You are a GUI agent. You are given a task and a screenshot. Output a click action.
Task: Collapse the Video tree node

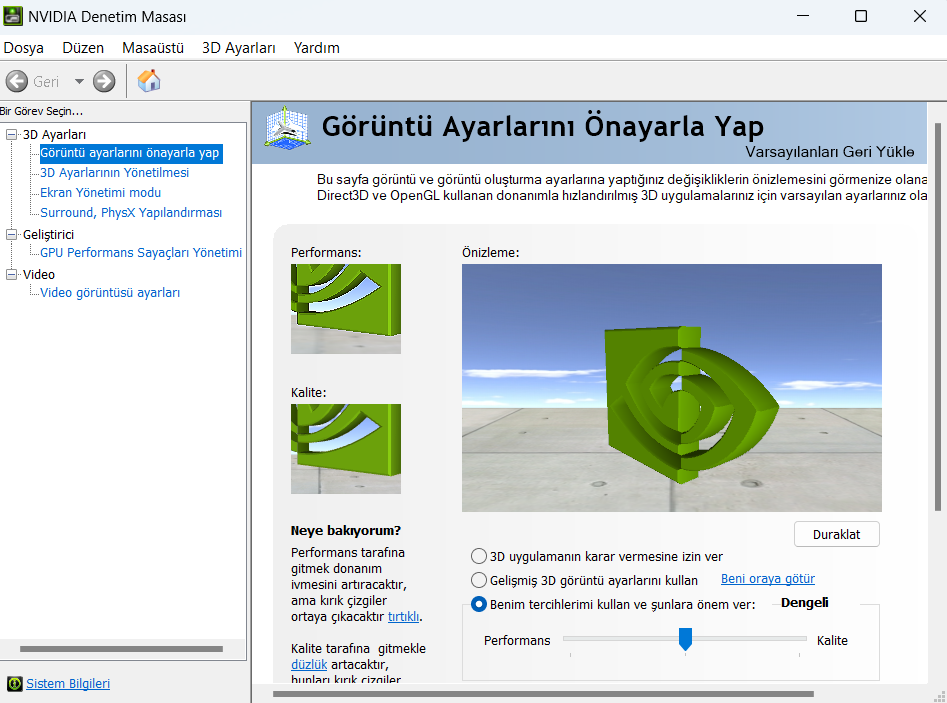[11, 274]
